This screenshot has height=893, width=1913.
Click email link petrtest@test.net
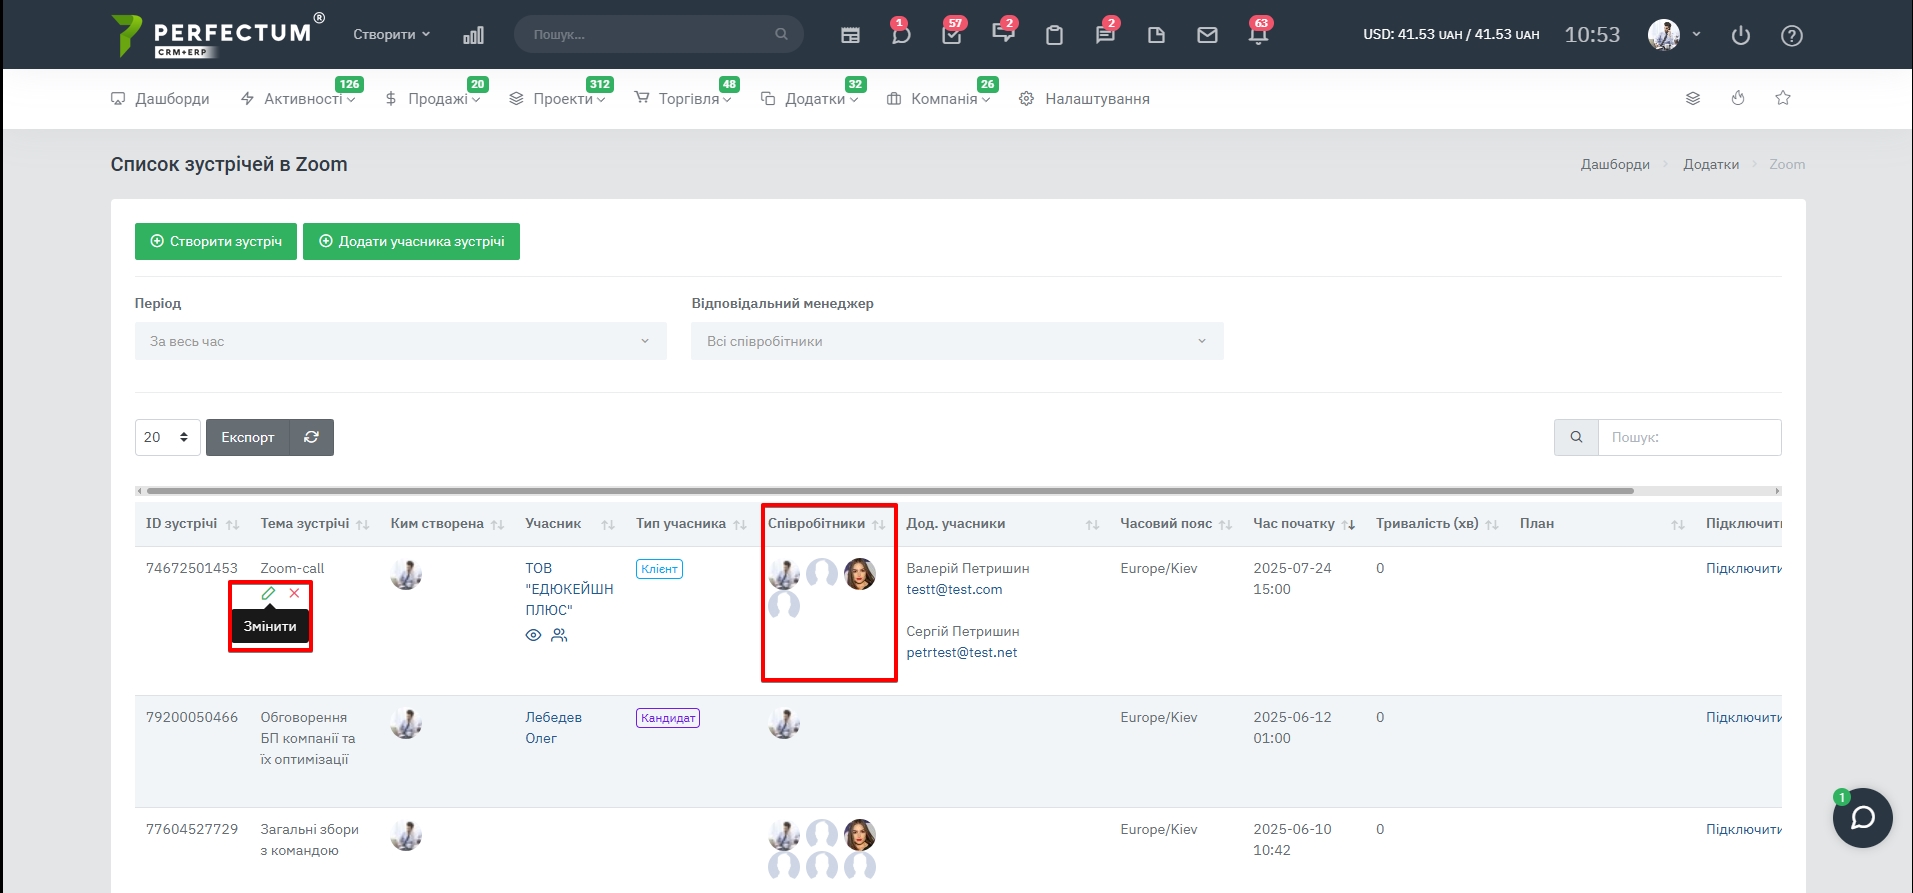coord(961,652)
